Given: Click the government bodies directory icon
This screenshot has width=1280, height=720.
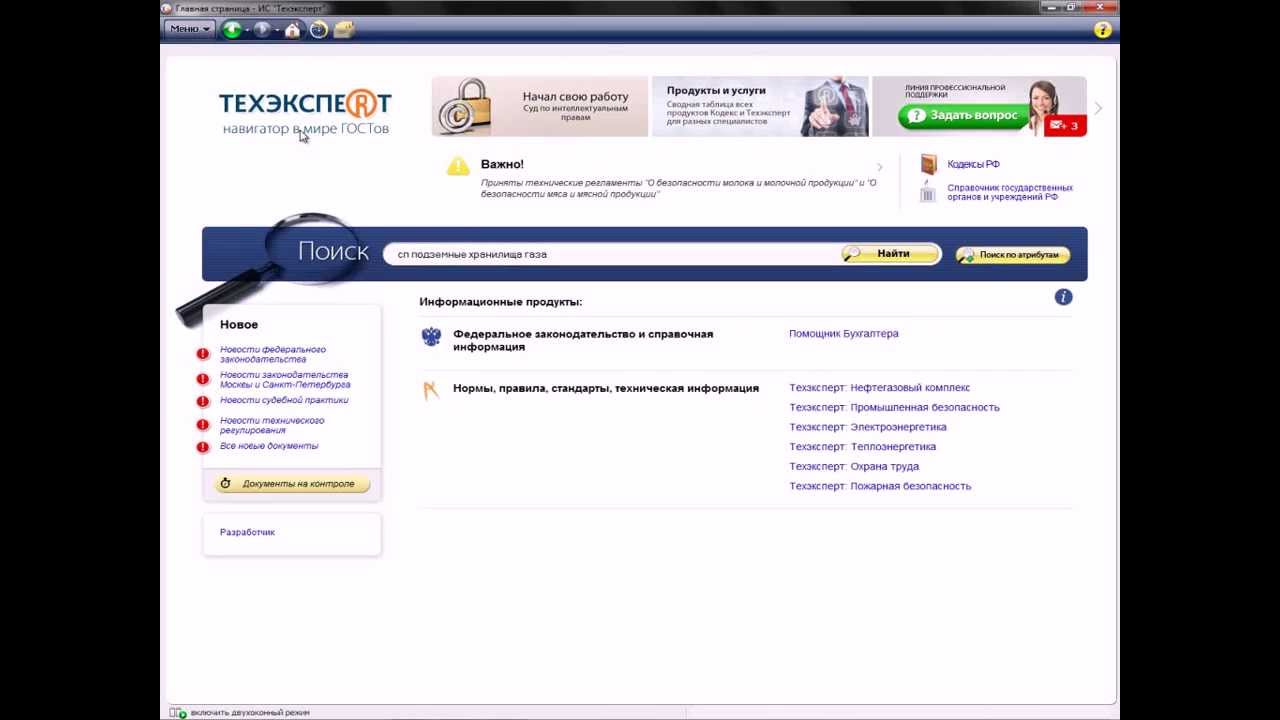Looking at the screenshot, I should click(929, 192).
